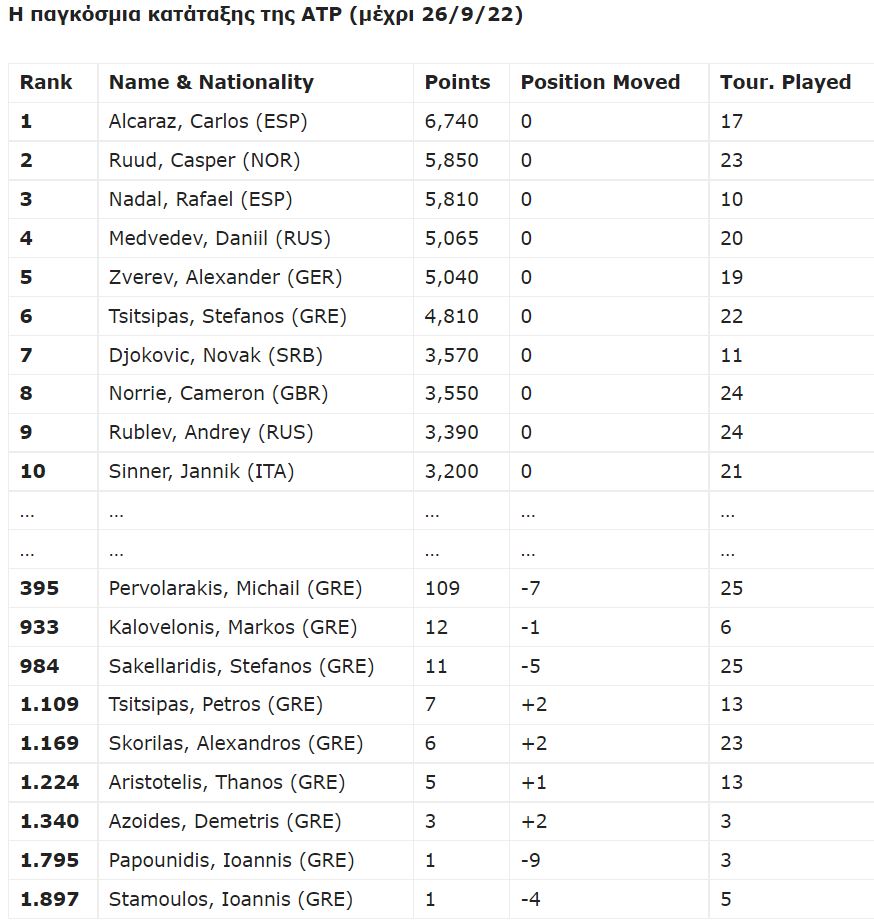Viewport: 874px width, 920px height.
Task: Click the Zverev, Alexander (GER) entry
Action: [x=225, y=277]
